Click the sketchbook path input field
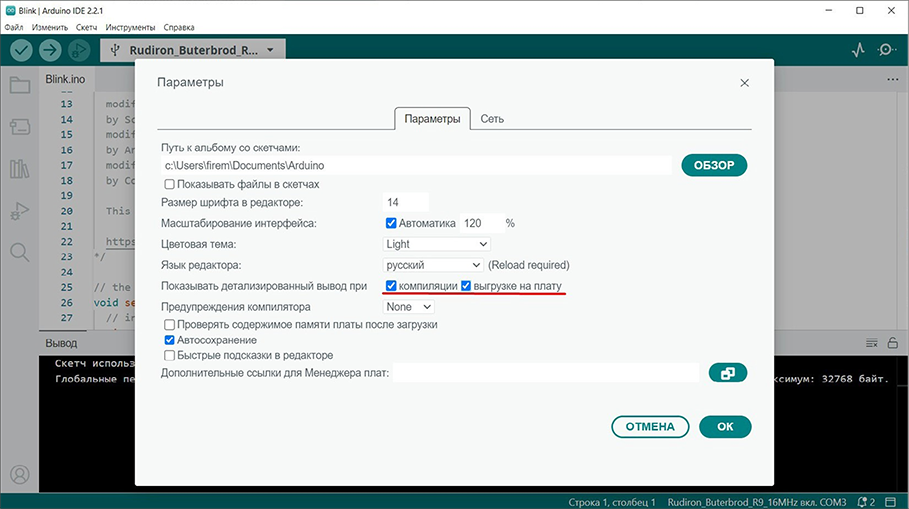 click(x=416, y=166)
